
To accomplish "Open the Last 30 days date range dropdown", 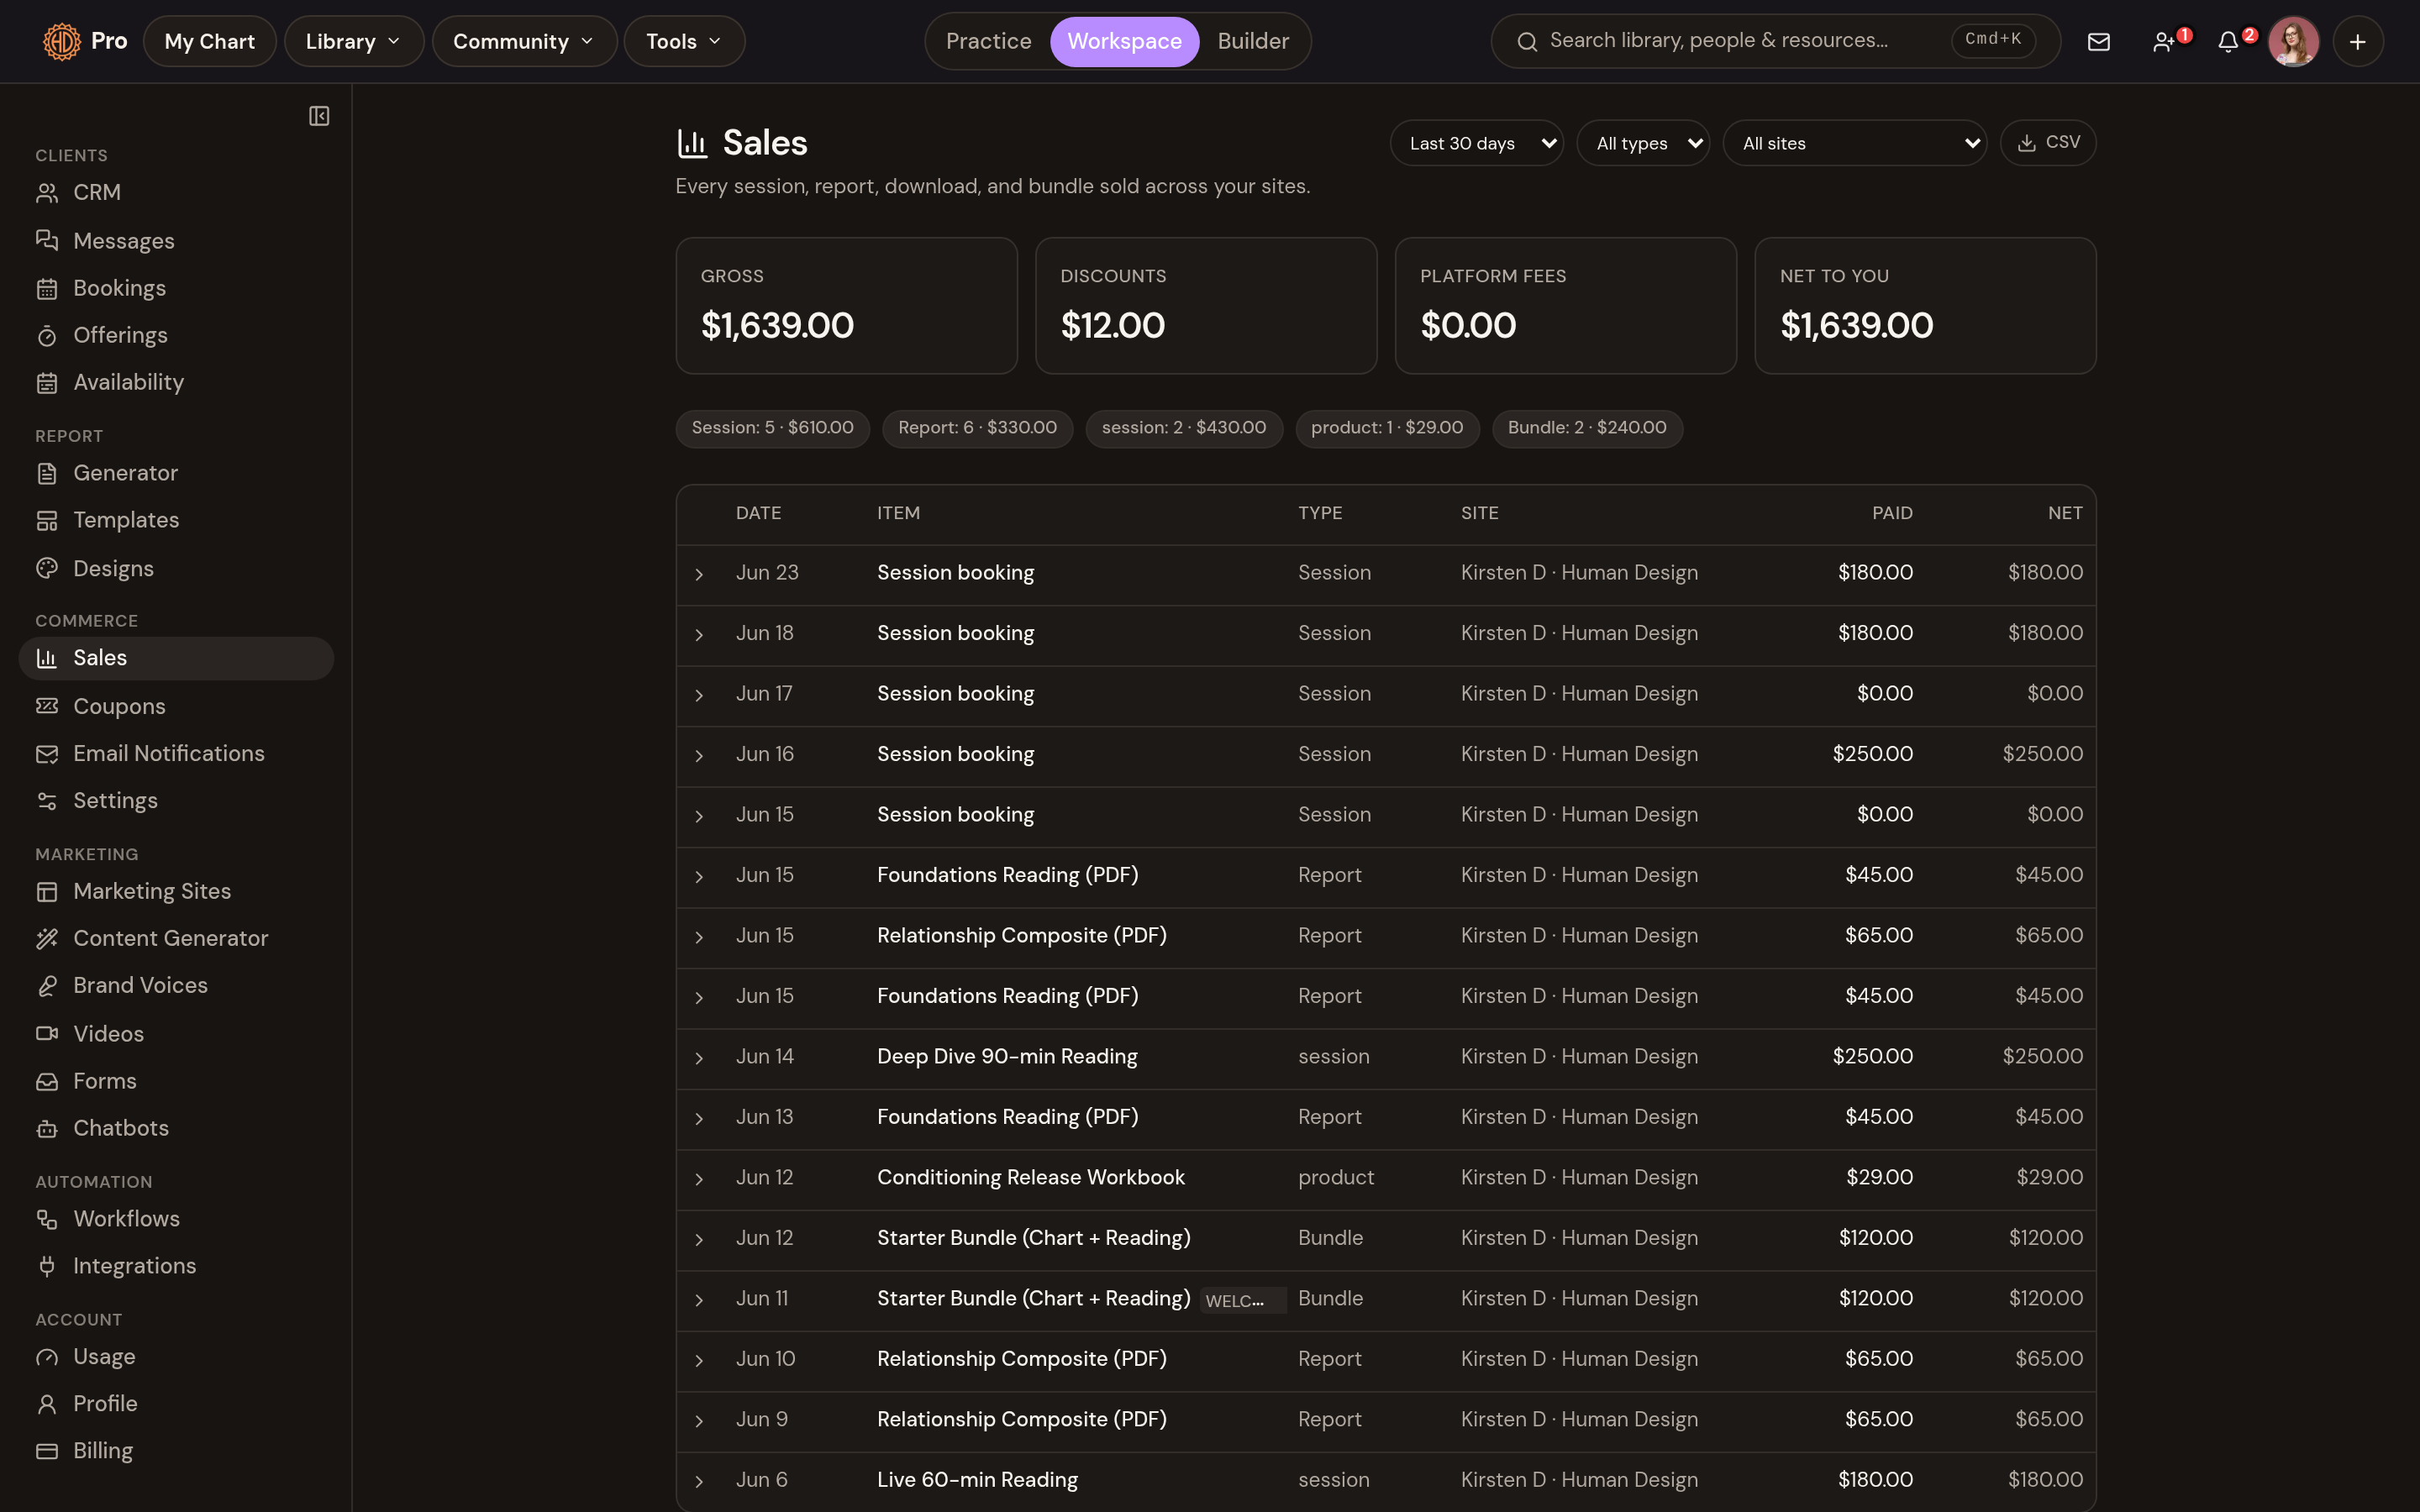I will click(1476, 143).
